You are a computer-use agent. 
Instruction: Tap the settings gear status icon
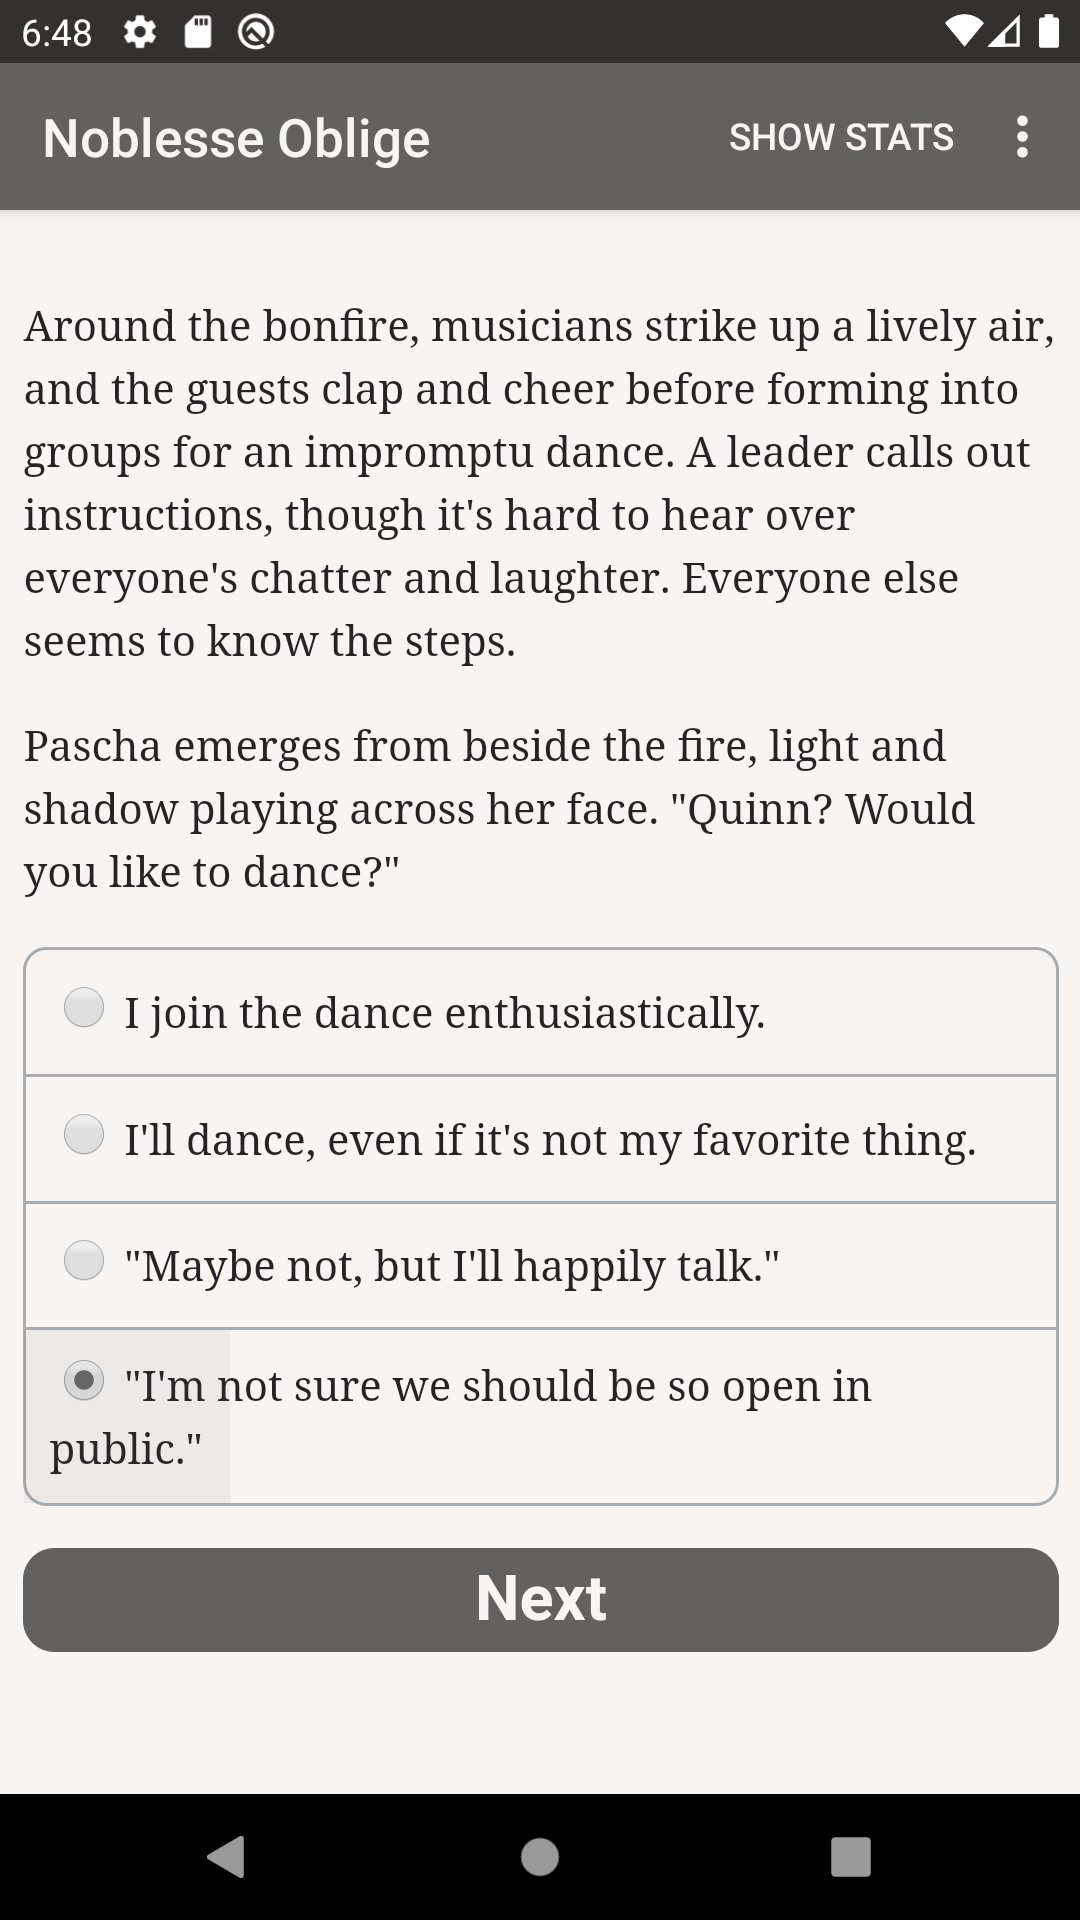coord(140,33)
